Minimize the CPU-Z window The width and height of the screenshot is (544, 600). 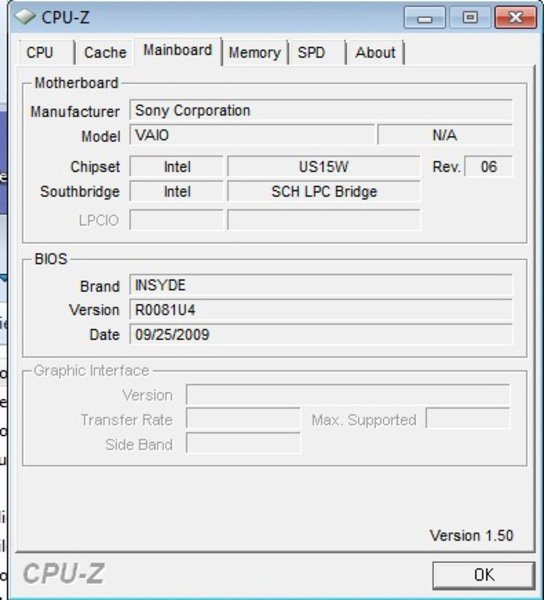pyautogui.click(x=424, y=18)
